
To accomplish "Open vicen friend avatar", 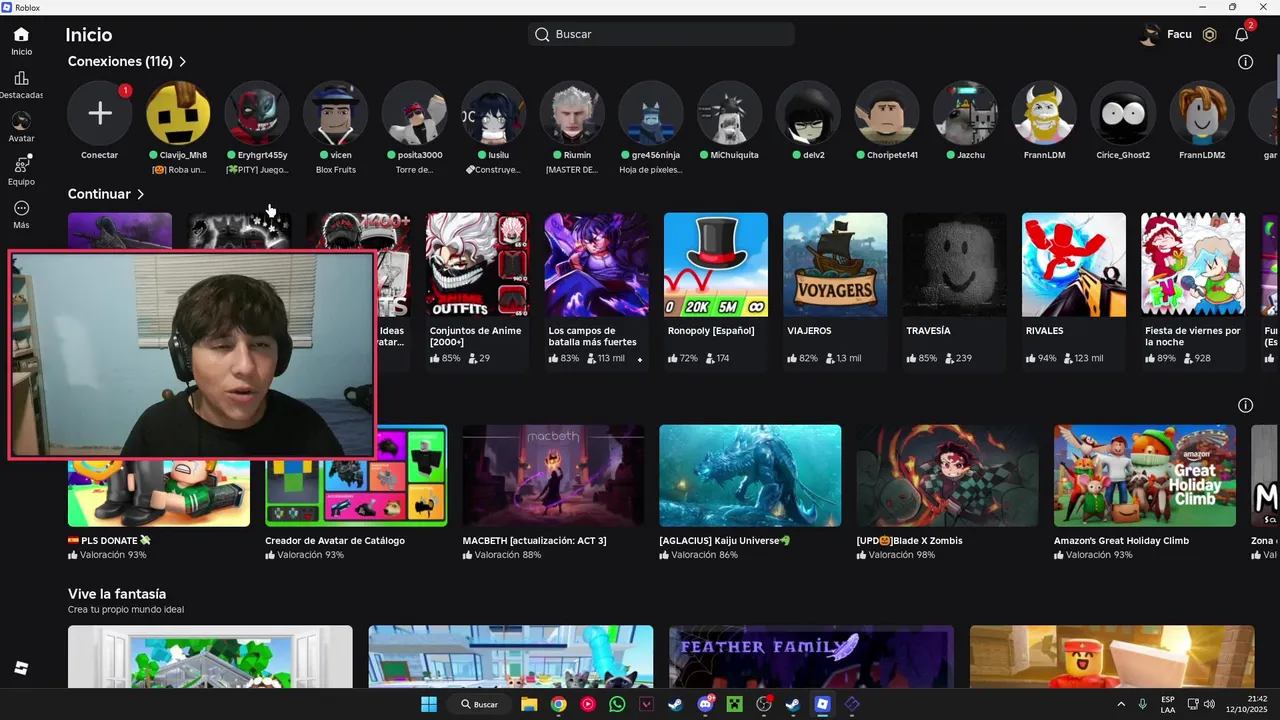I will 336,113.
